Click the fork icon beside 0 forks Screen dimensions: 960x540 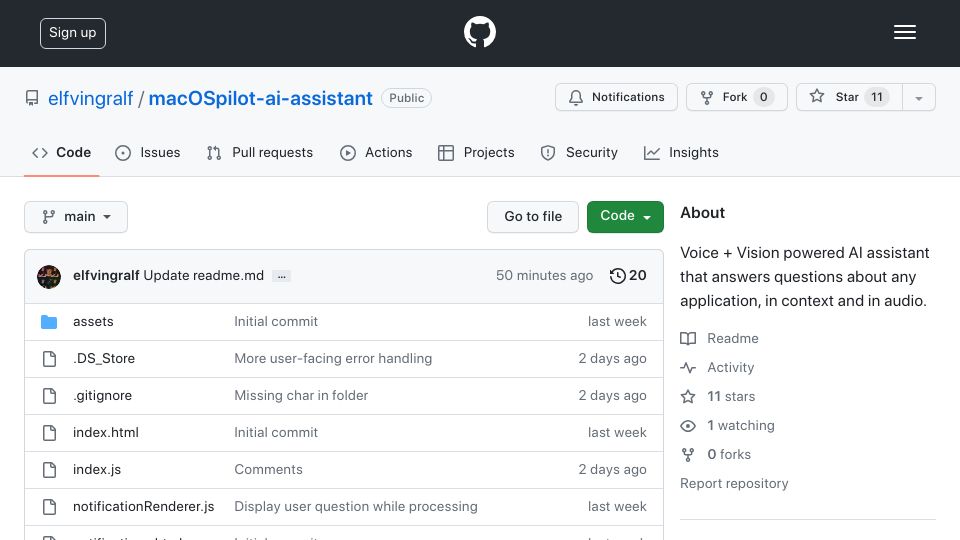688,454
